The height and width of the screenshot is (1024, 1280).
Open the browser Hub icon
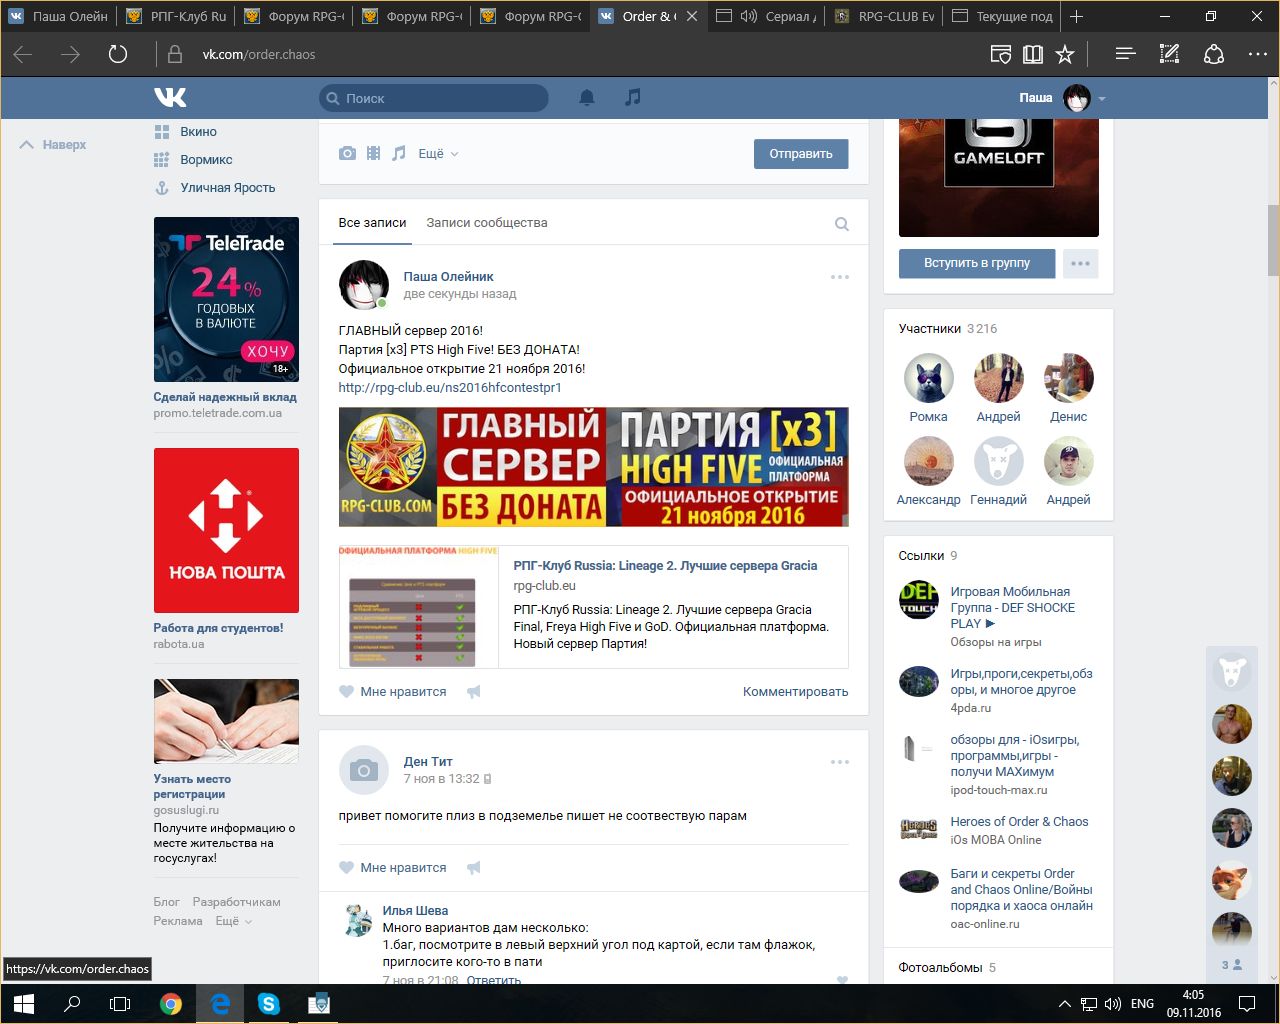1125,54
